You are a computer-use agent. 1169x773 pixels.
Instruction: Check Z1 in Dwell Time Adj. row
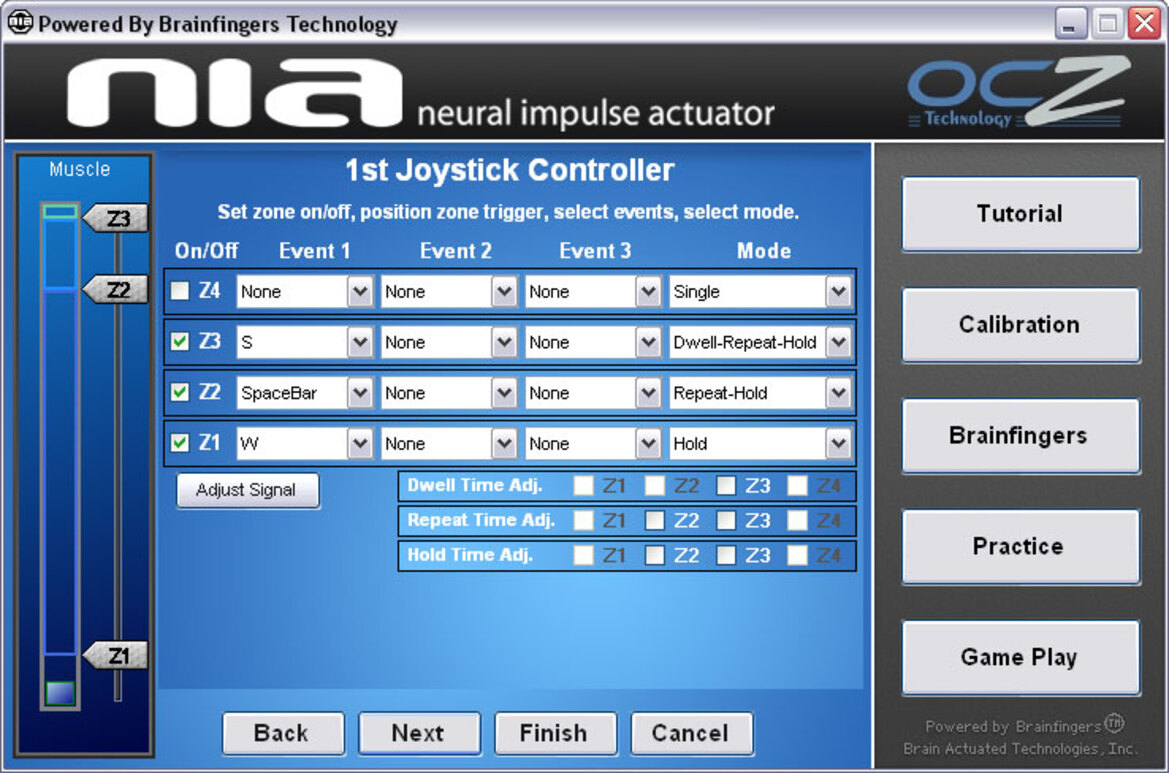click(x=584, y=486)
